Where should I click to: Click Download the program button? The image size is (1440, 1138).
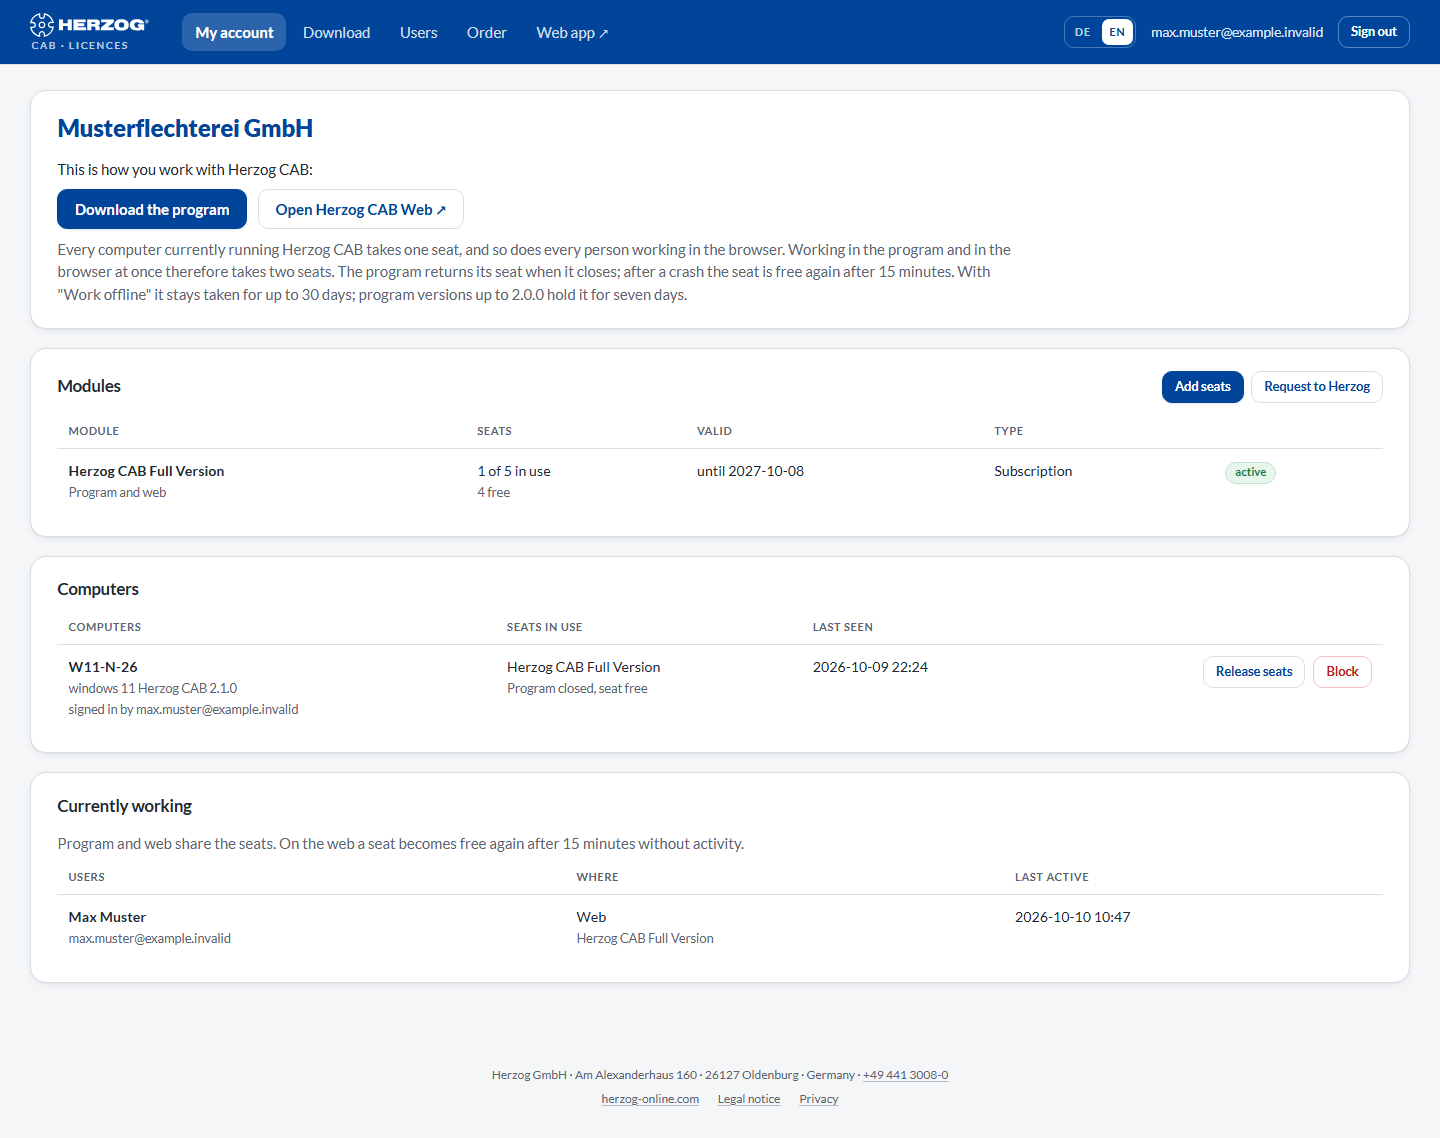152,209
